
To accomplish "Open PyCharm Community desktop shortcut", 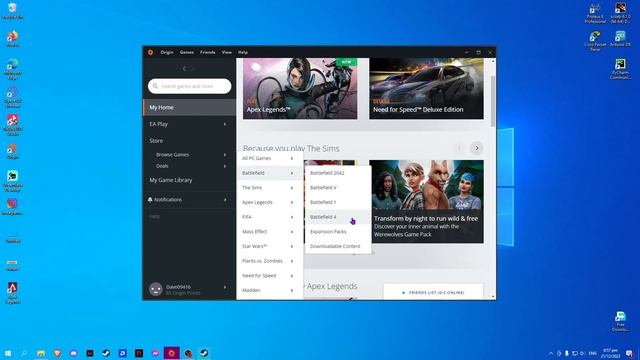I will tap(620, 69).
